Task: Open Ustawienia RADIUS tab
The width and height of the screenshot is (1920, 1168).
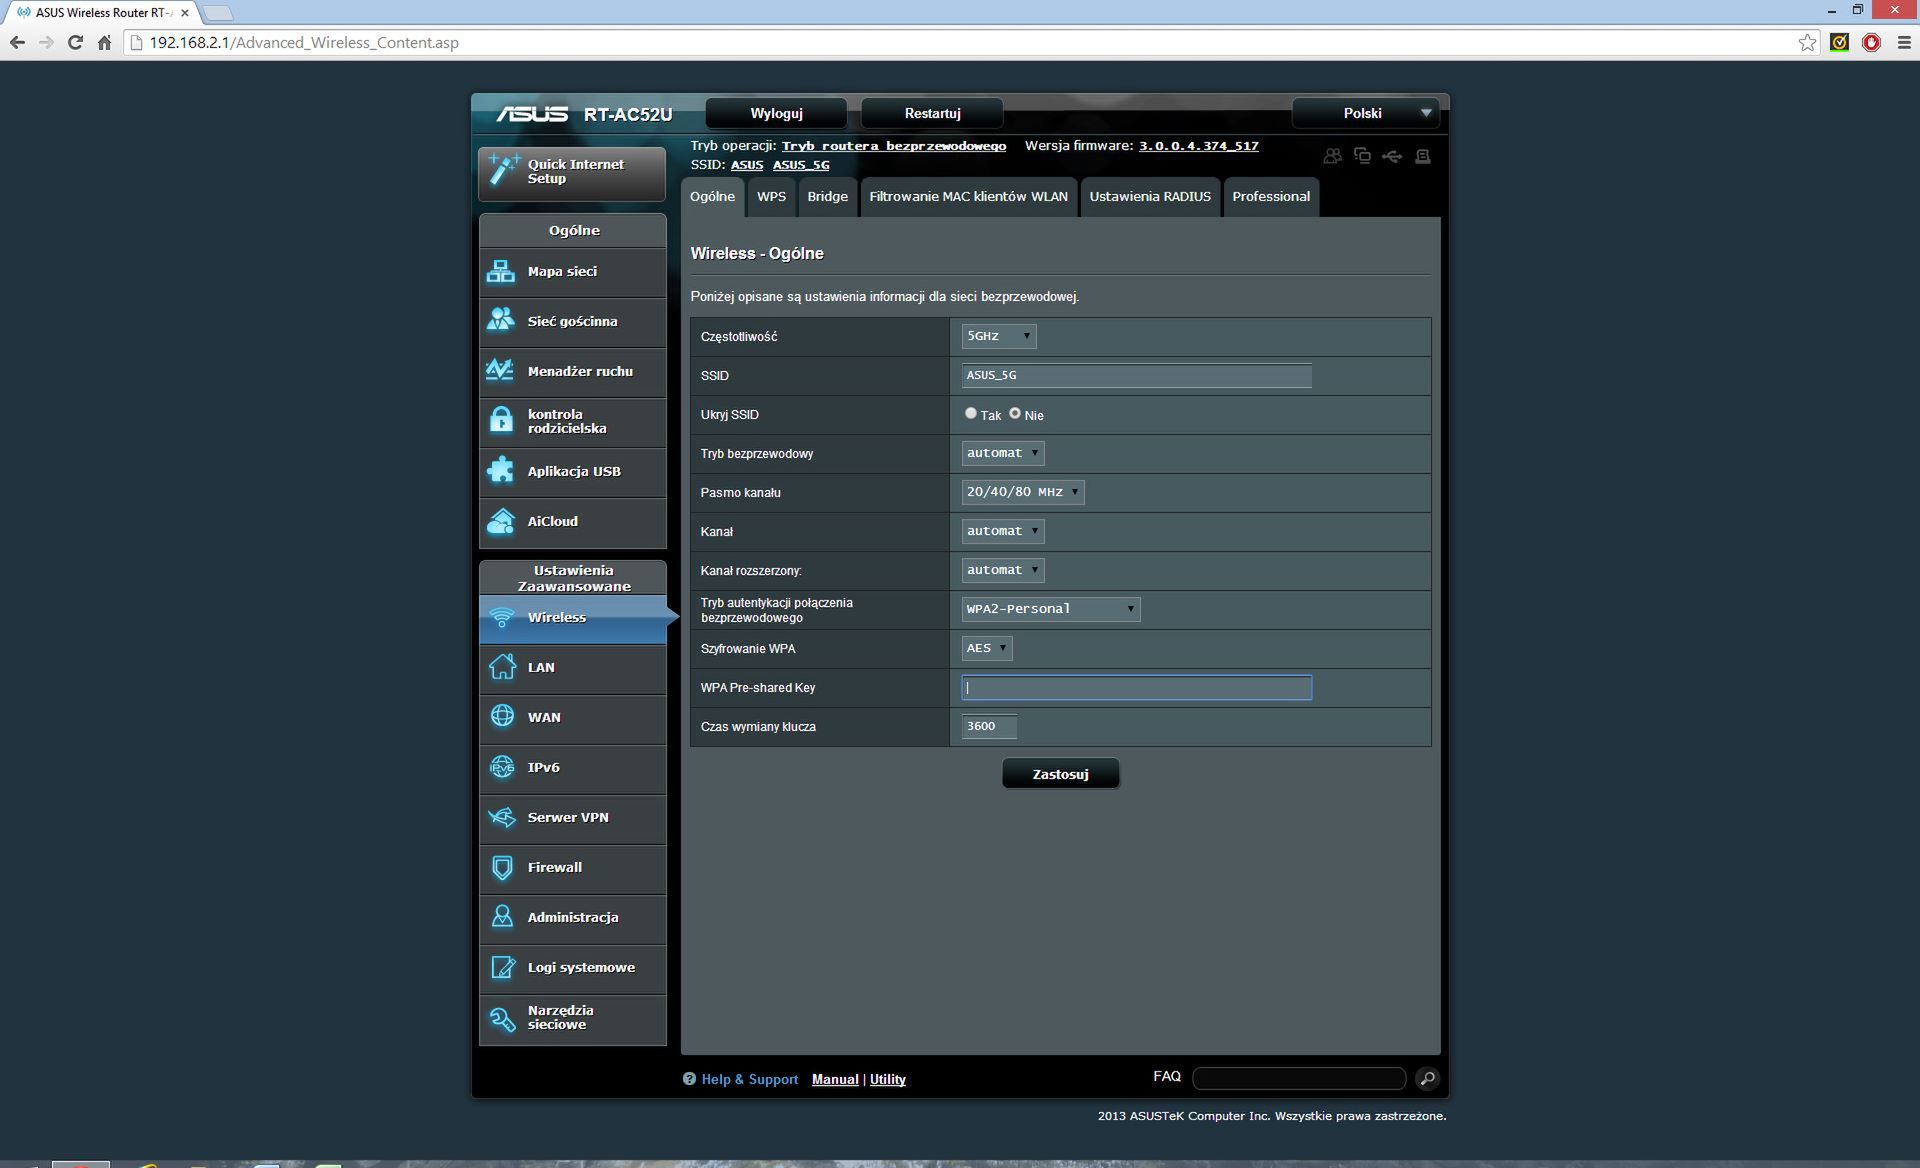Action: [1150, 197]
